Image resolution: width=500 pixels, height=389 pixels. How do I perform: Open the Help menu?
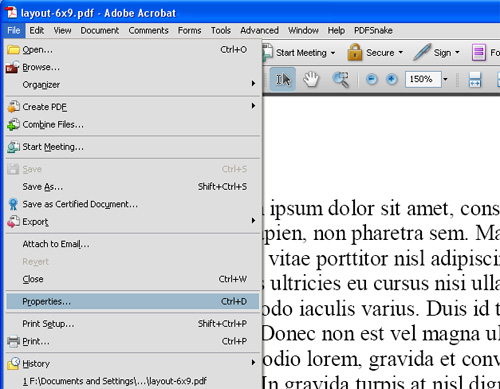336,30
